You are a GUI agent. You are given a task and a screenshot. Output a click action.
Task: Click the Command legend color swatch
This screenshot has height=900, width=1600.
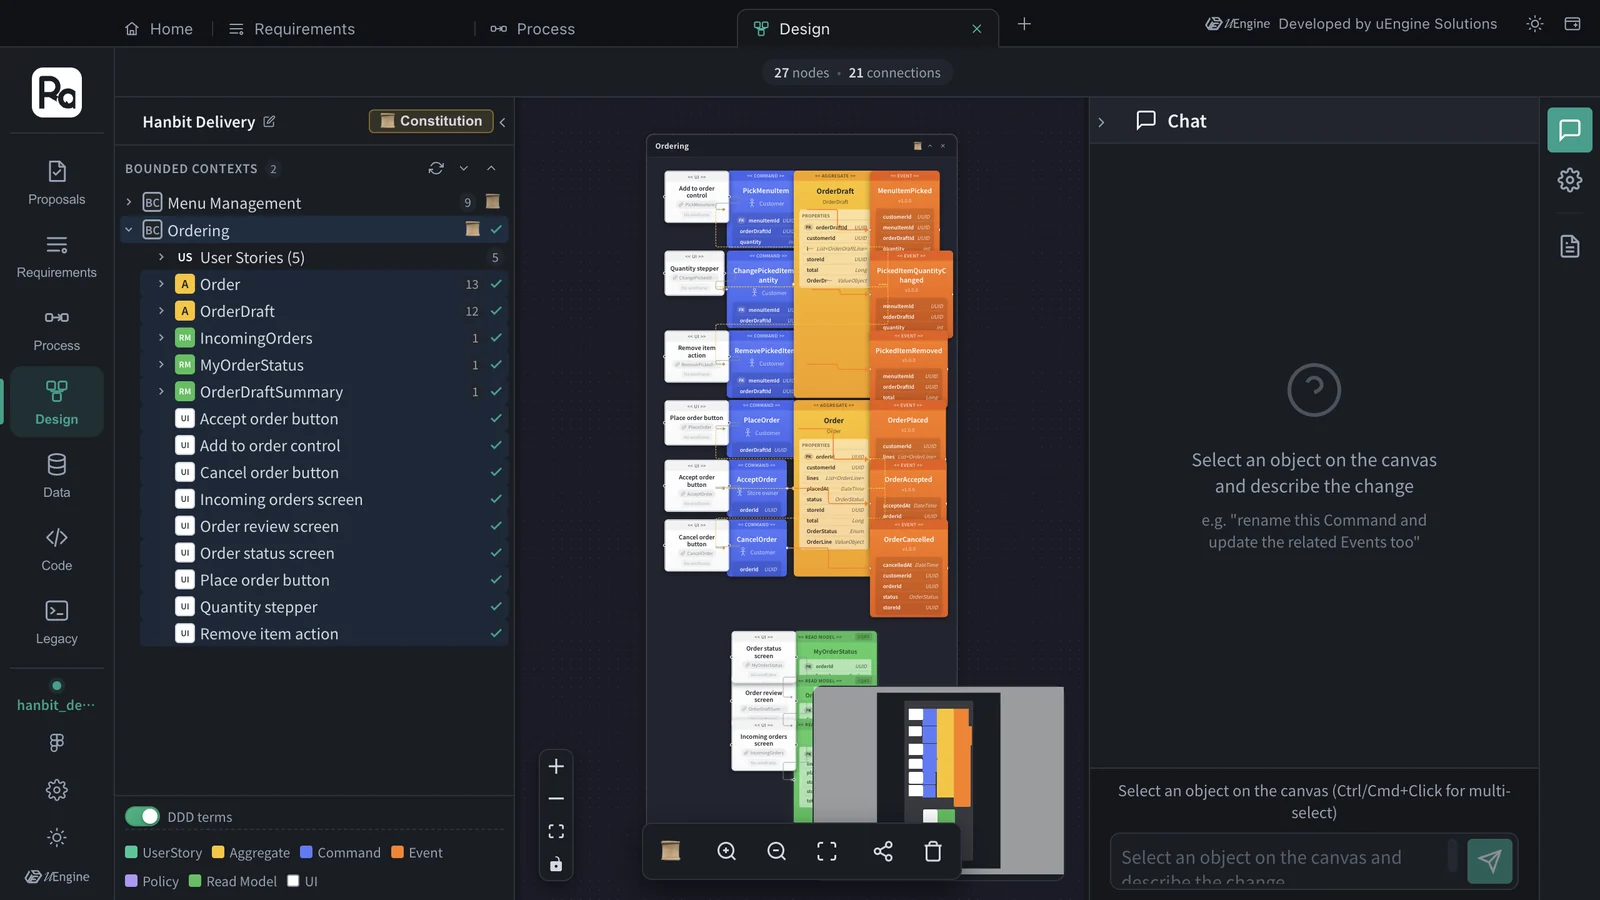click(x=306, y=853)
